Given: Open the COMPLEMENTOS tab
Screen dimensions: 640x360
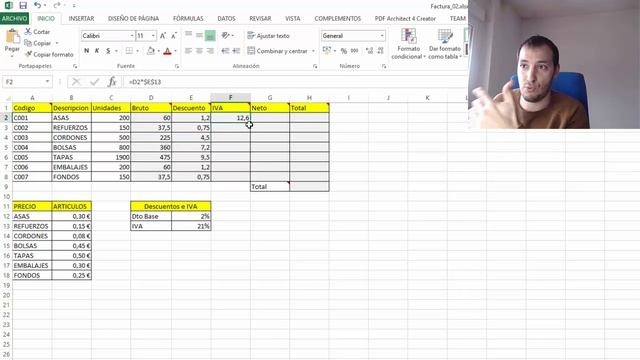Looking at the screenshot, I should pos(338,18).
